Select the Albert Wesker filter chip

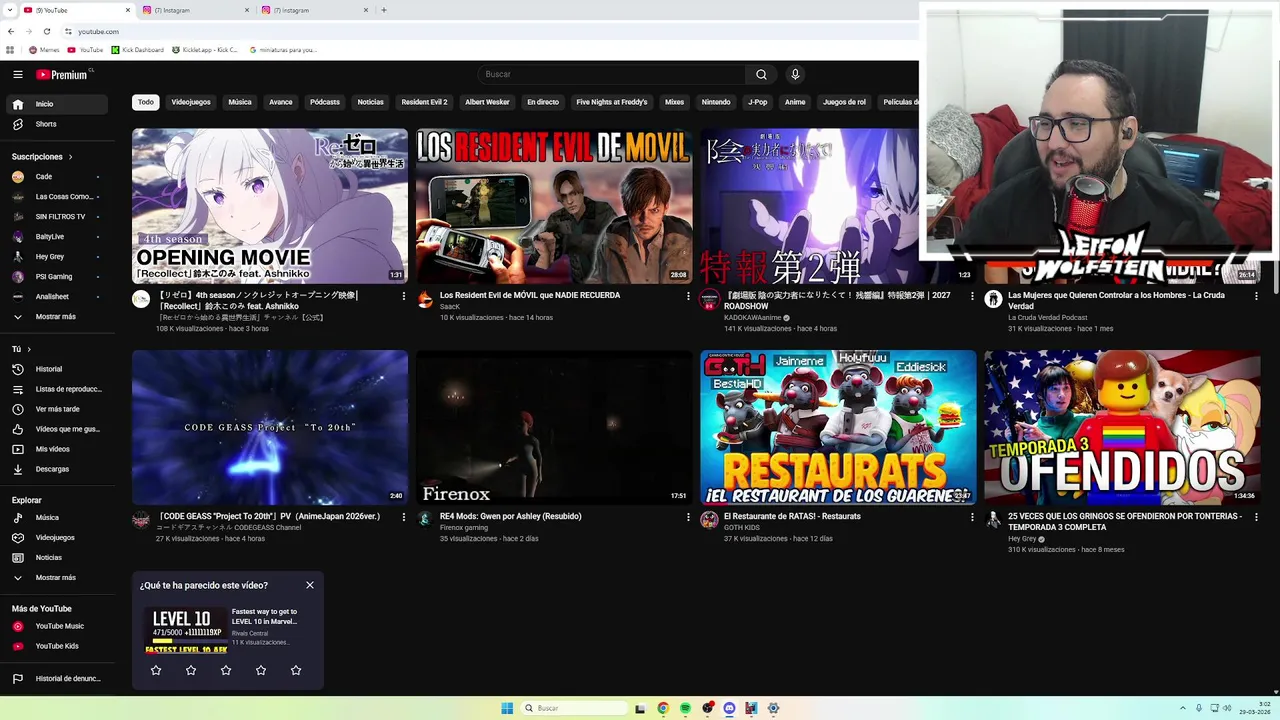click(x=487, y=102)
